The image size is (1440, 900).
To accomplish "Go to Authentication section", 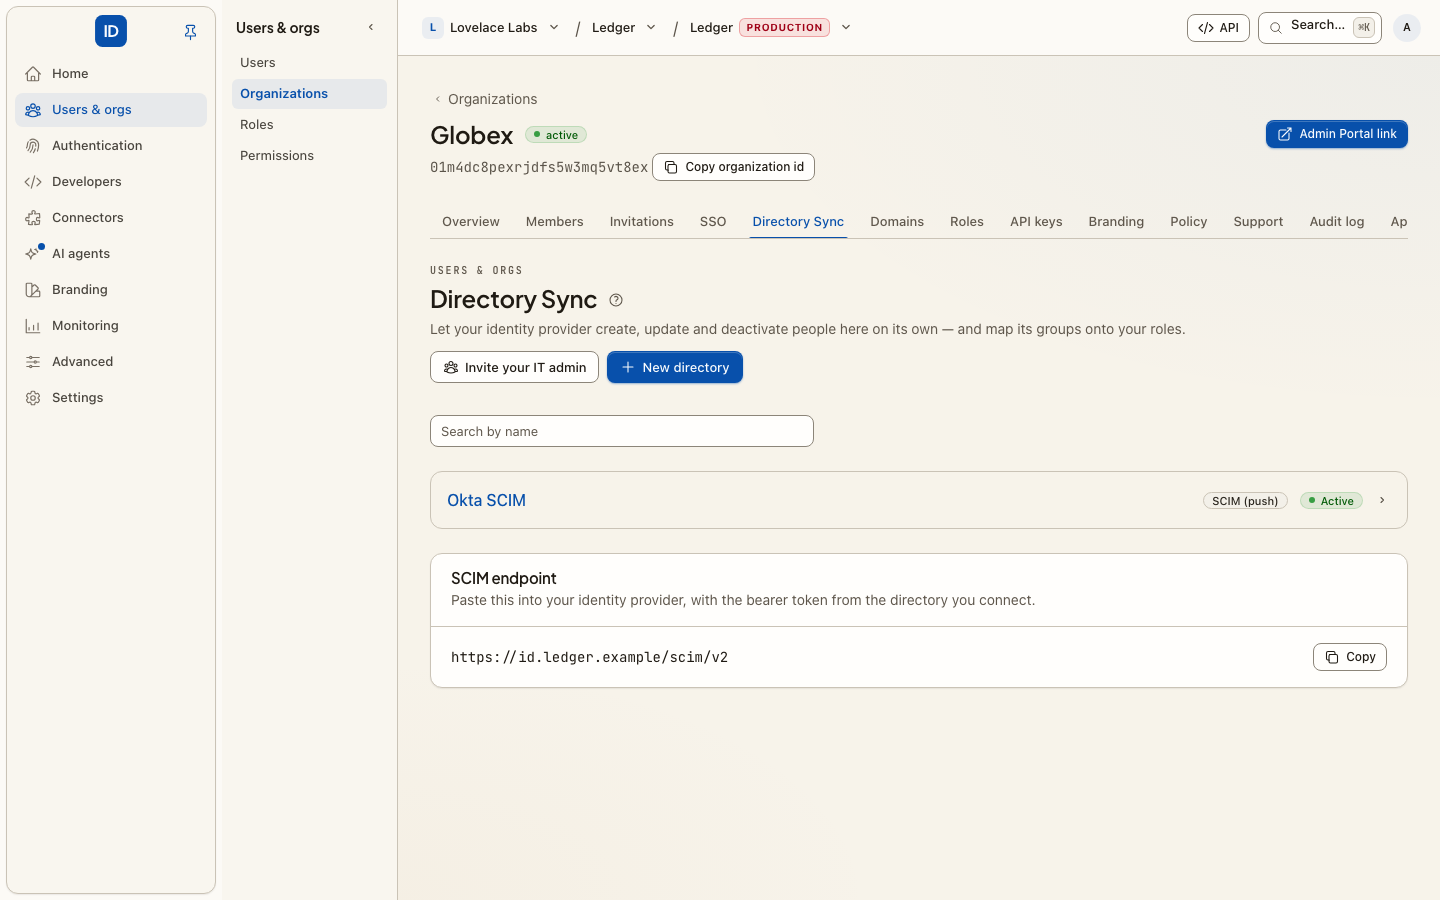I will tap(111, 146).
